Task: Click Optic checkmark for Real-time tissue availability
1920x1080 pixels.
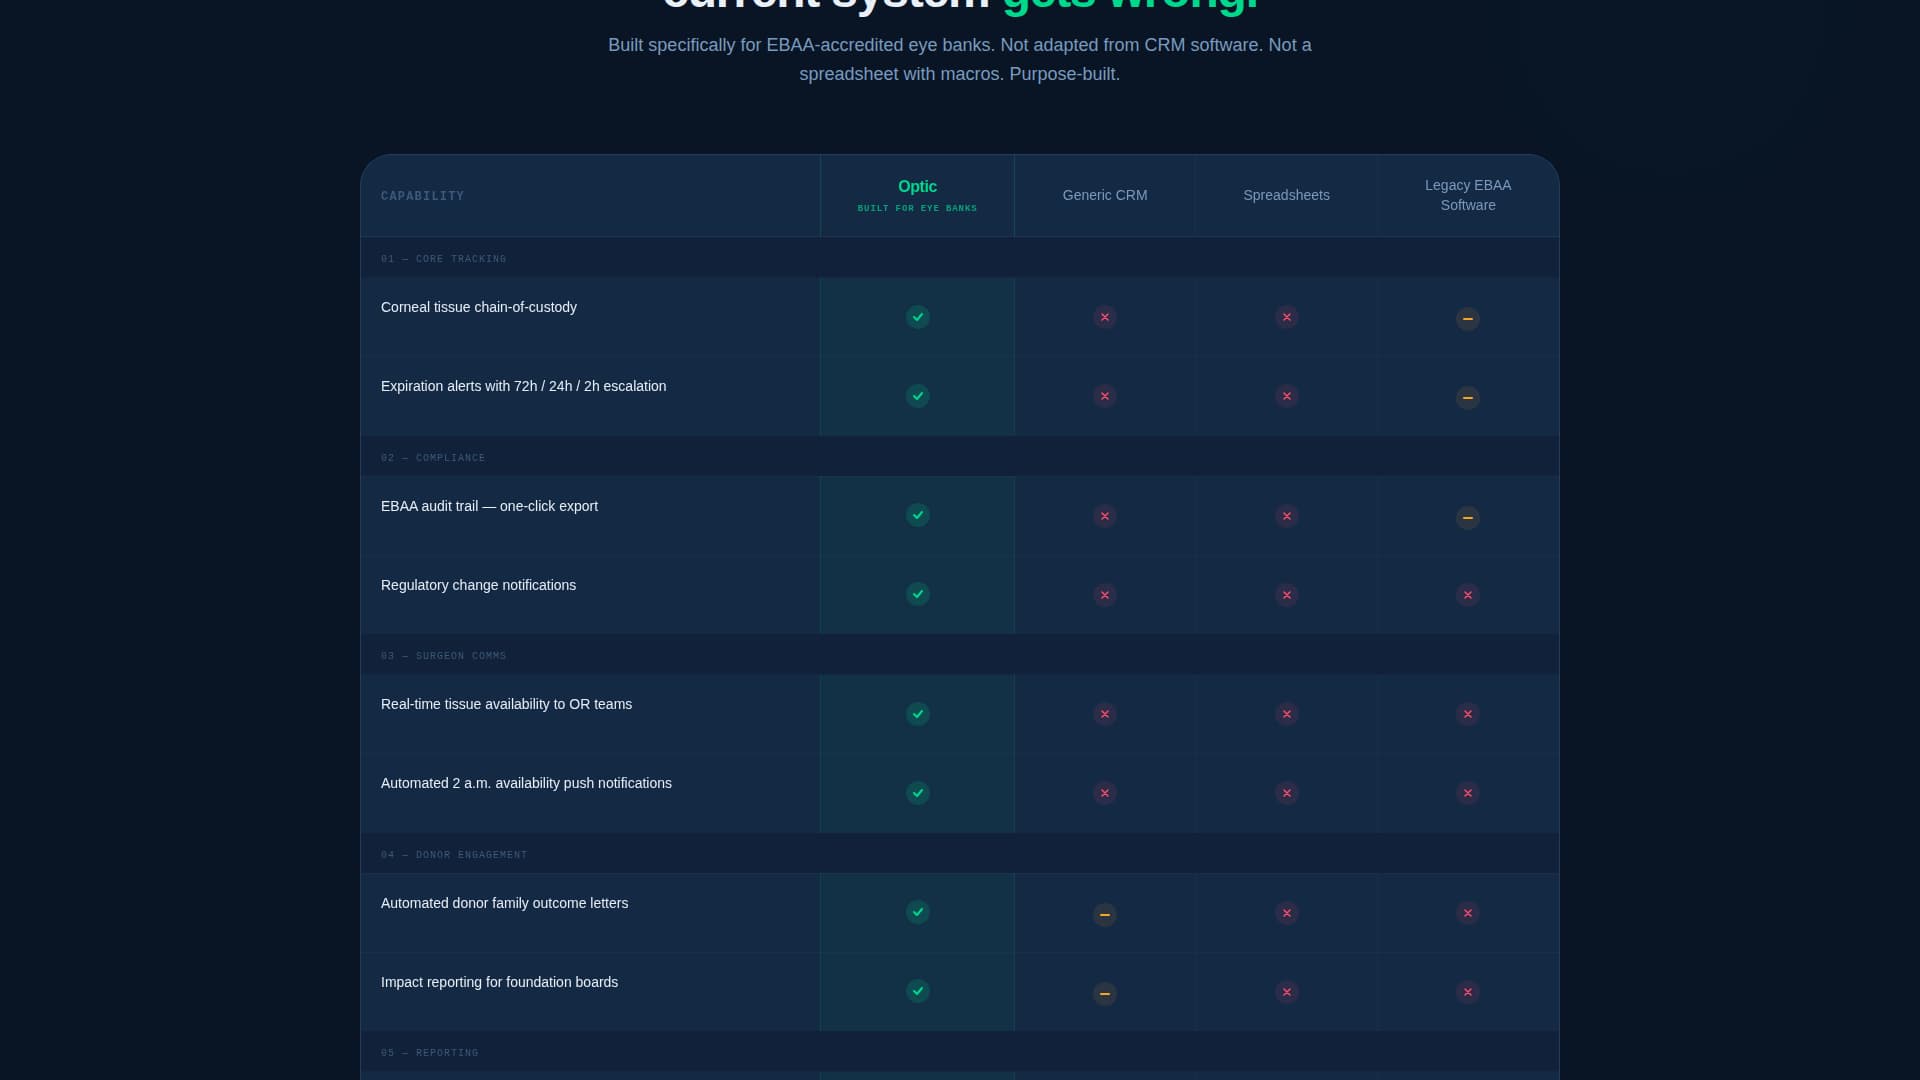Action: [917, 714]
